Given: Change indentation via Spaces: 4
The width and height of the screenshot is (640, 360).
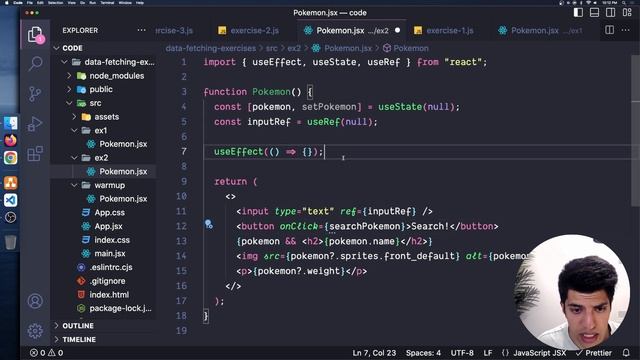Looking at the screenshot, I should coord(423,353).
